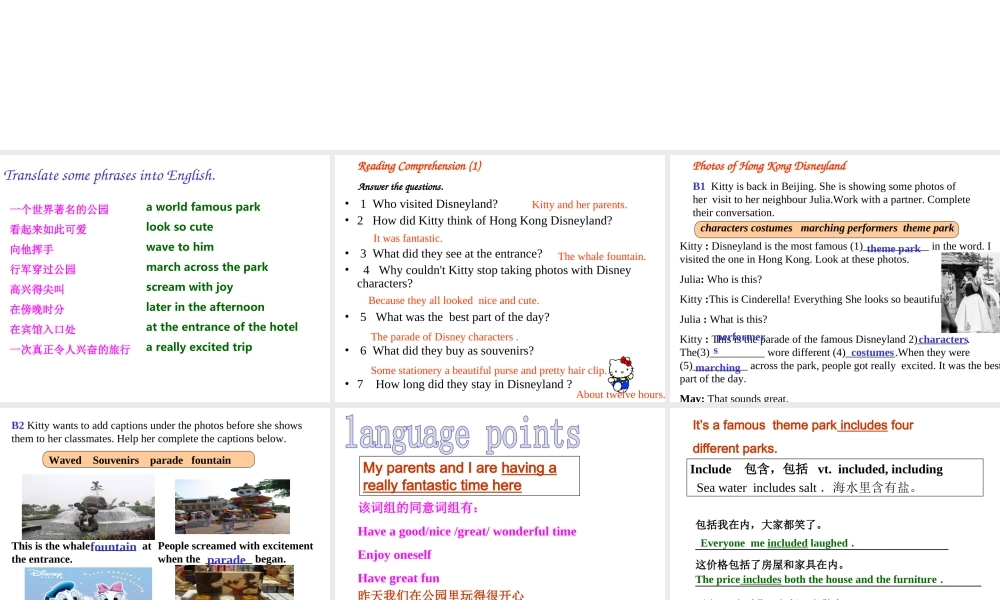This screenshot has height=600, width=1000.
Task: Click the Chinese phrase '向他挥手'
Action: [x=31, y=249]
